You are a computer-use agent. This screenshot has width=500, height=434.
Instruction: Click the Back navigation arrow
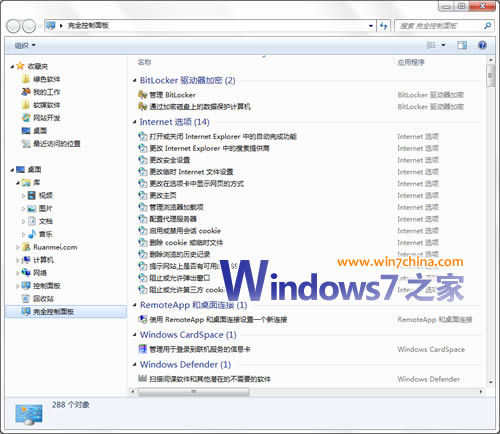pyautogui.click(x=13, y=26)
